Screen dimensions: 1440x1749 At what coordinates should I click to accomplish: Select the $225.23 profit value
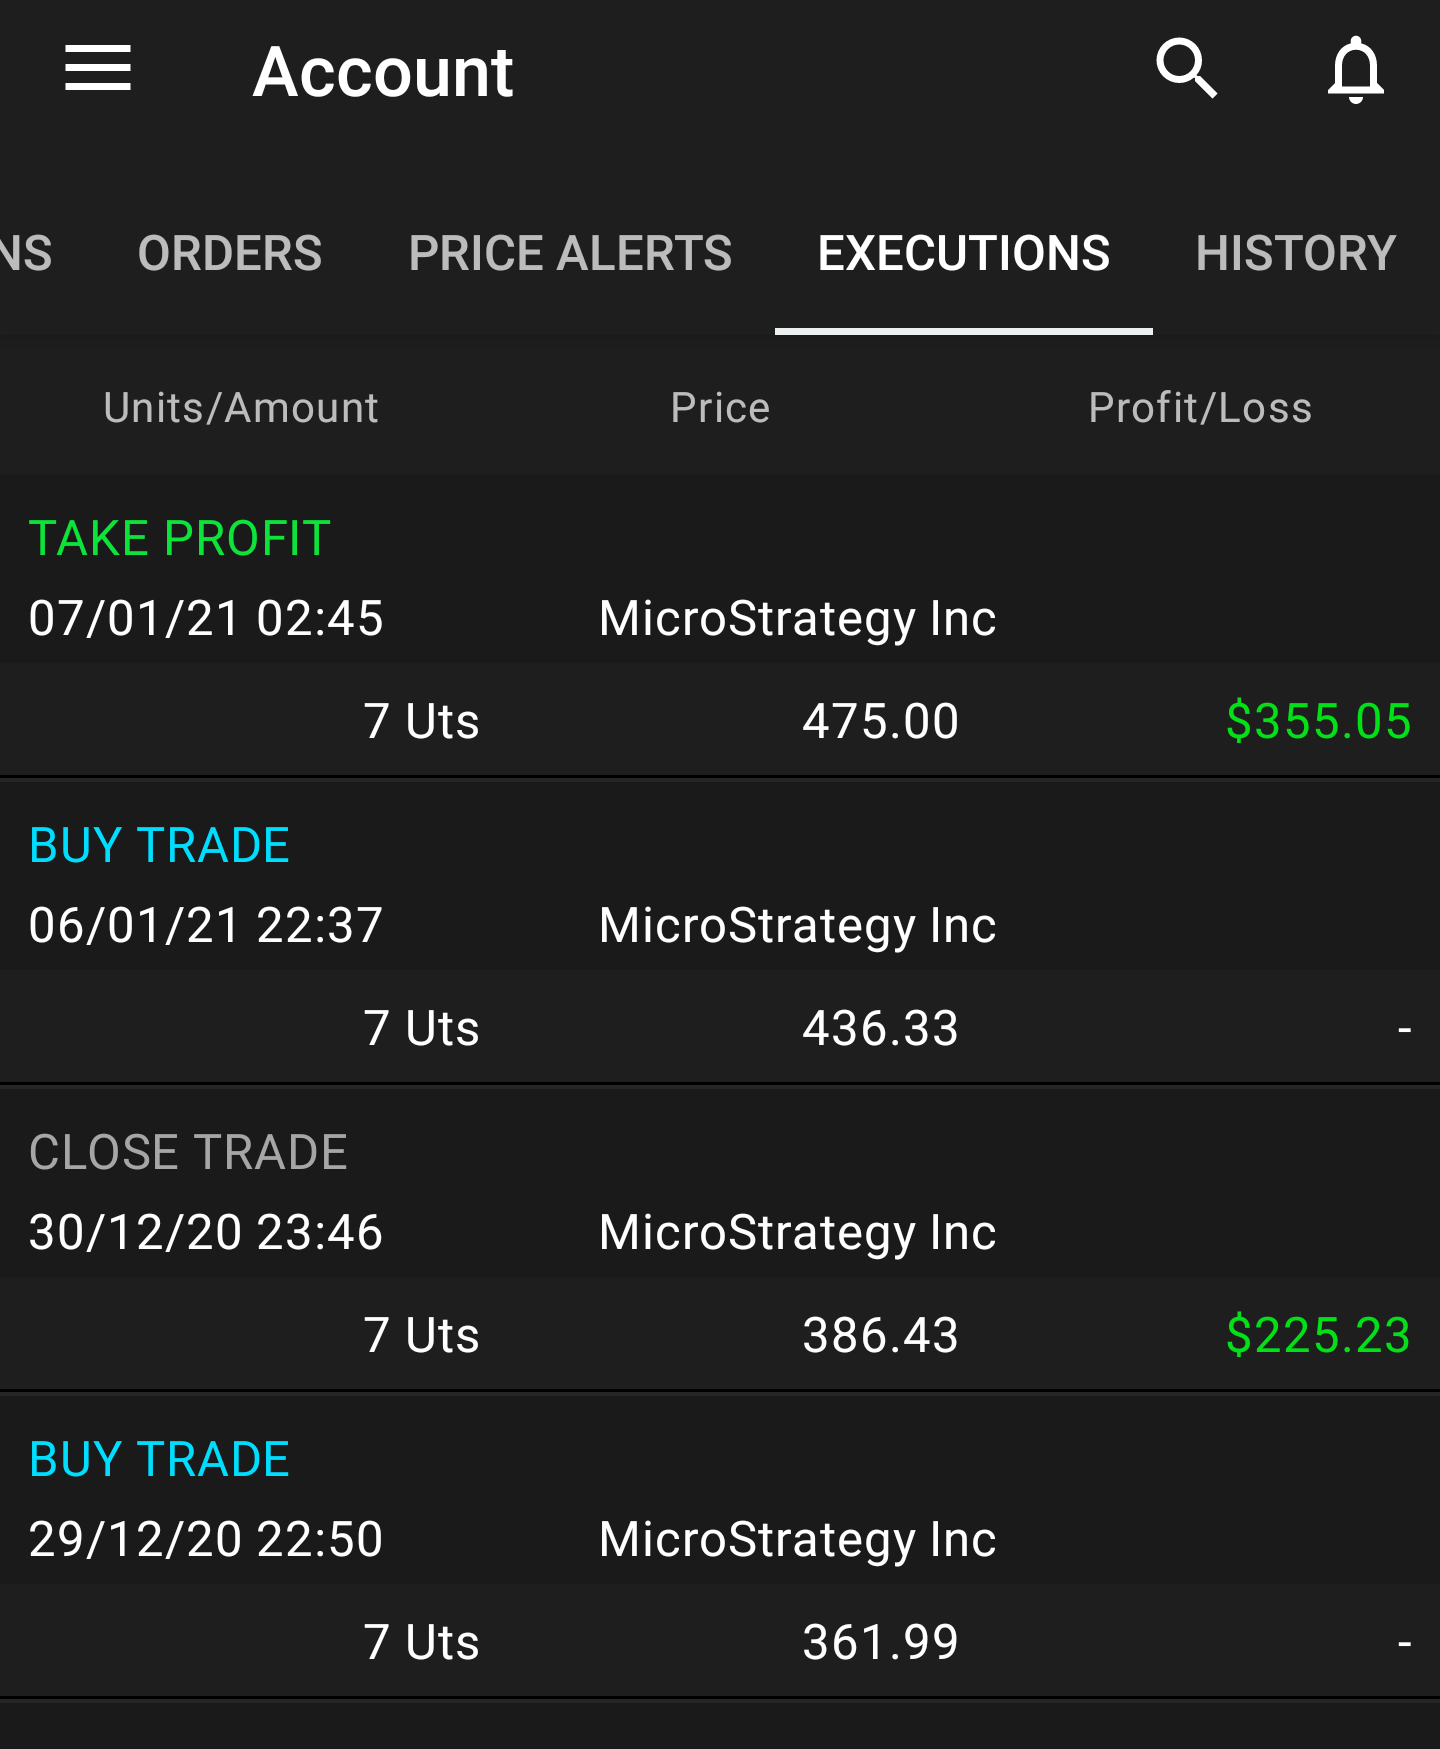(1318, 1335)
